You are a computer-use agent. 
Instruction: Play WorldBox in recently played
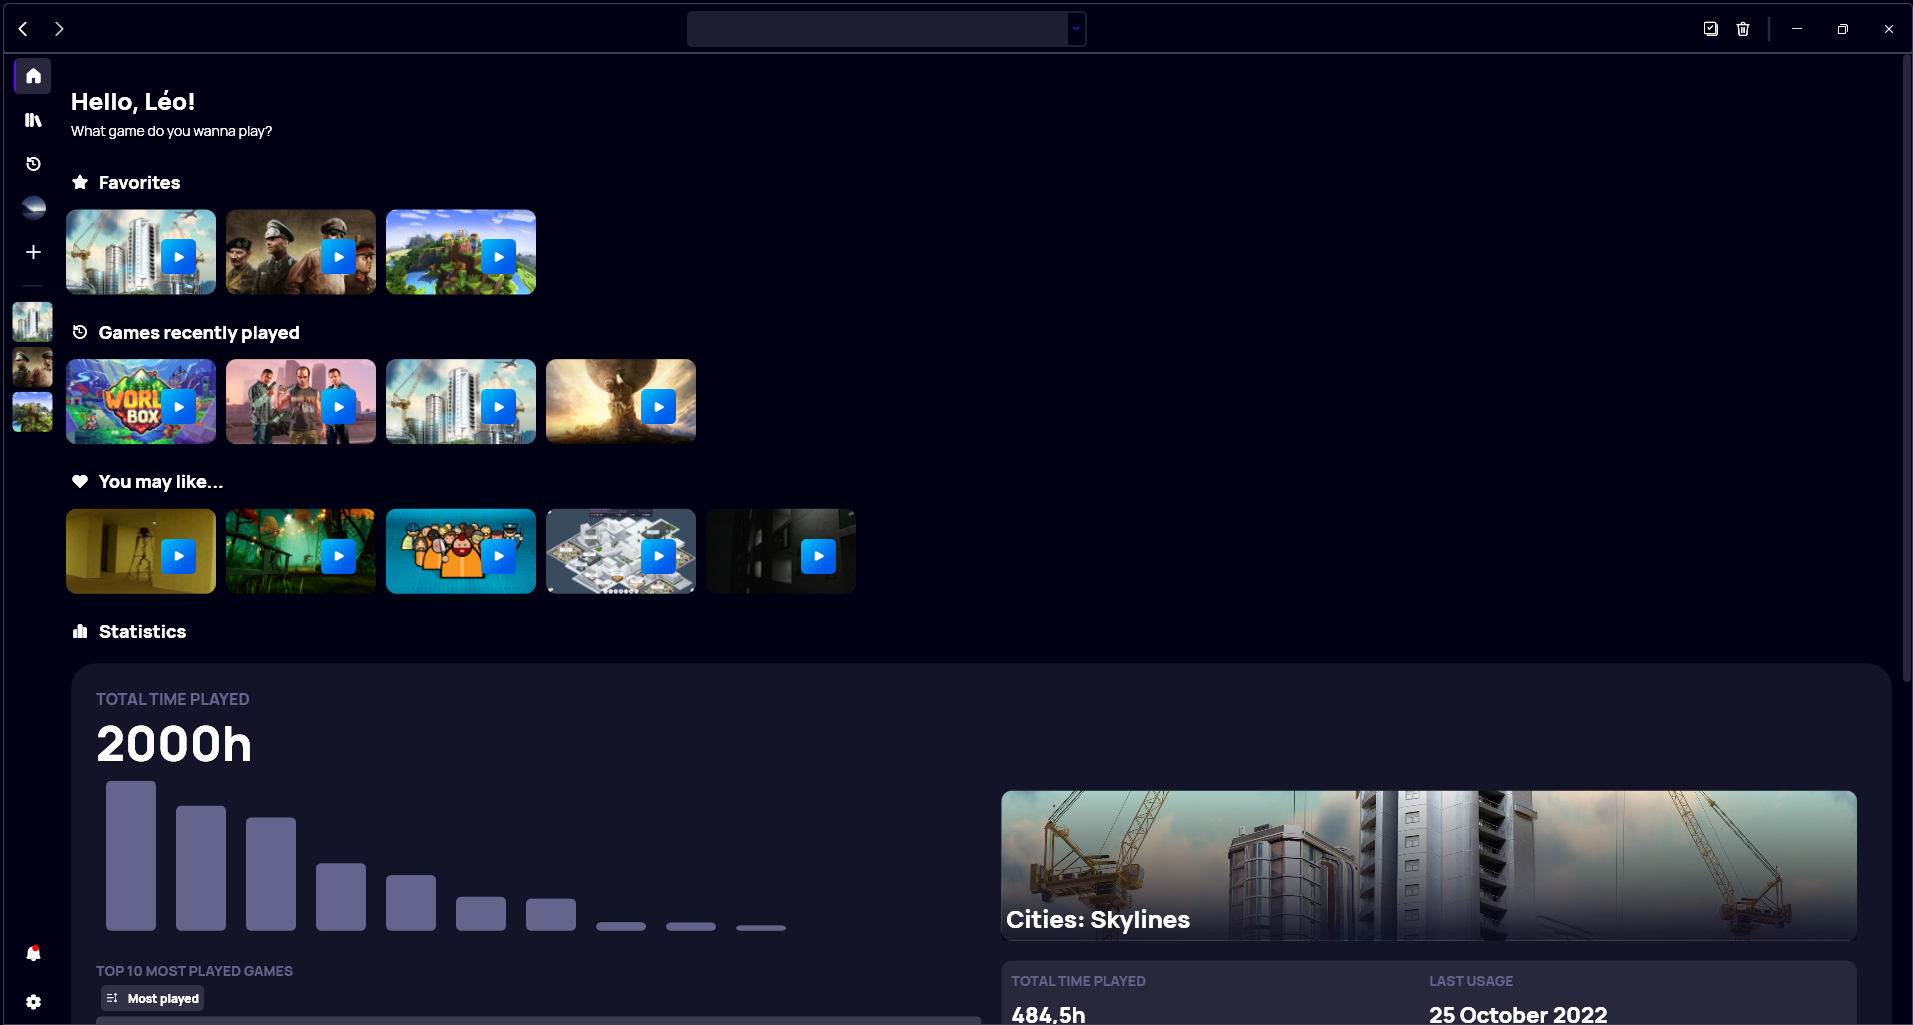(179, 407)
